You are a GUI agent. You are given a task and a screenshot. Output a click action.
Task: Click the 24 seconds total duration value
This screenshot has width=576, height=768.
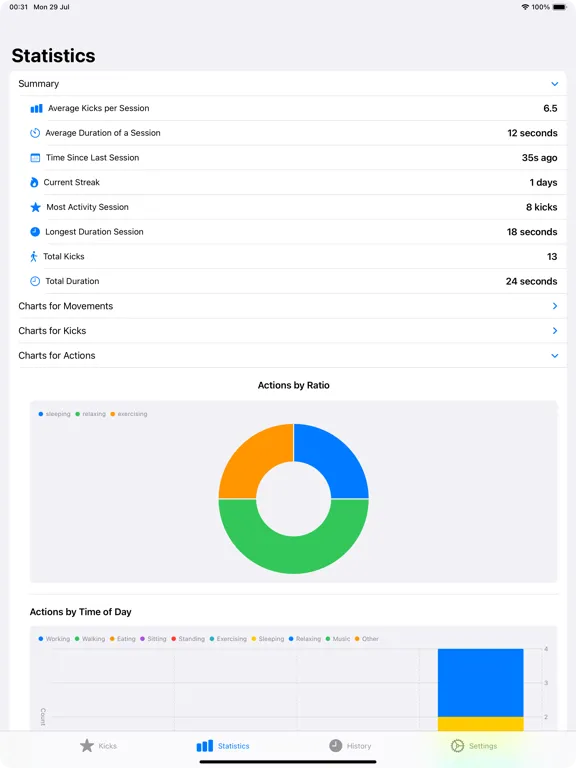(531, 281)
